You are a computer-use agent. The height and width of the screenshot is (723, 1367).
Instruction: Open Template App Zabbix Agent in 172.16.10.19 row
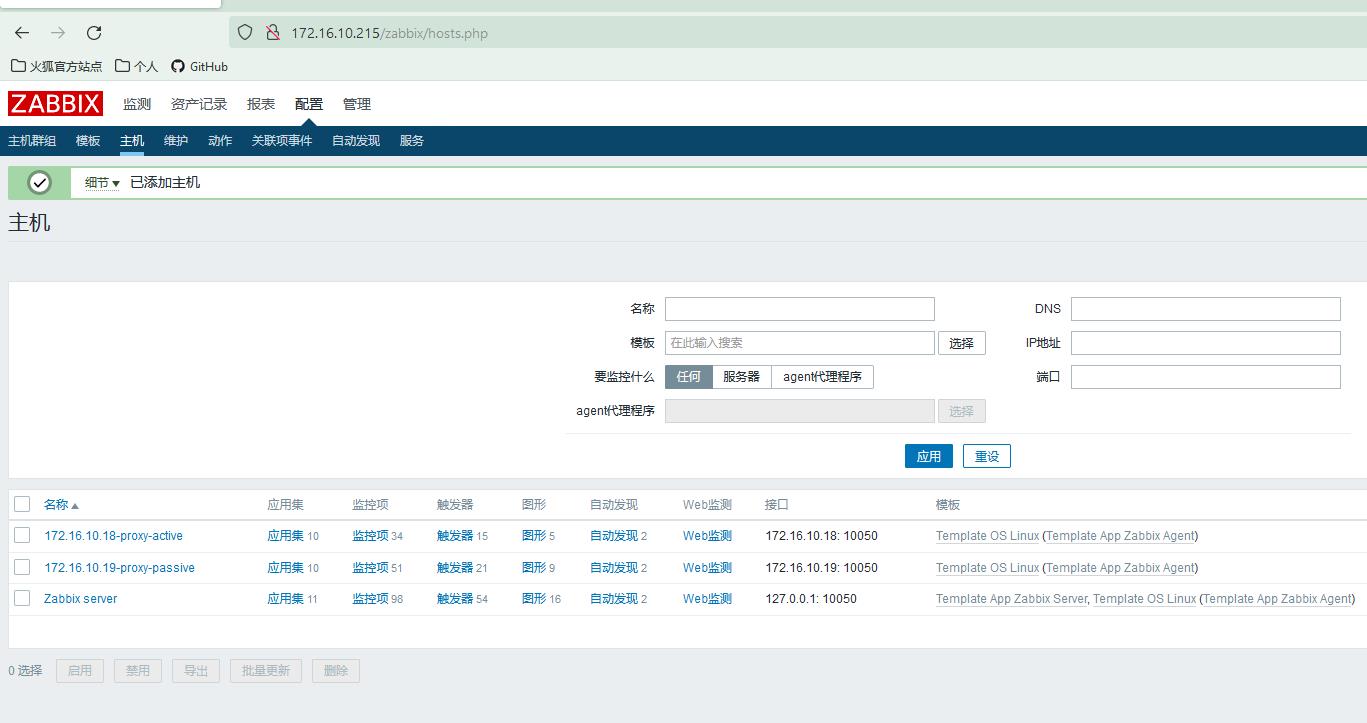click(x=1120, y=568)
